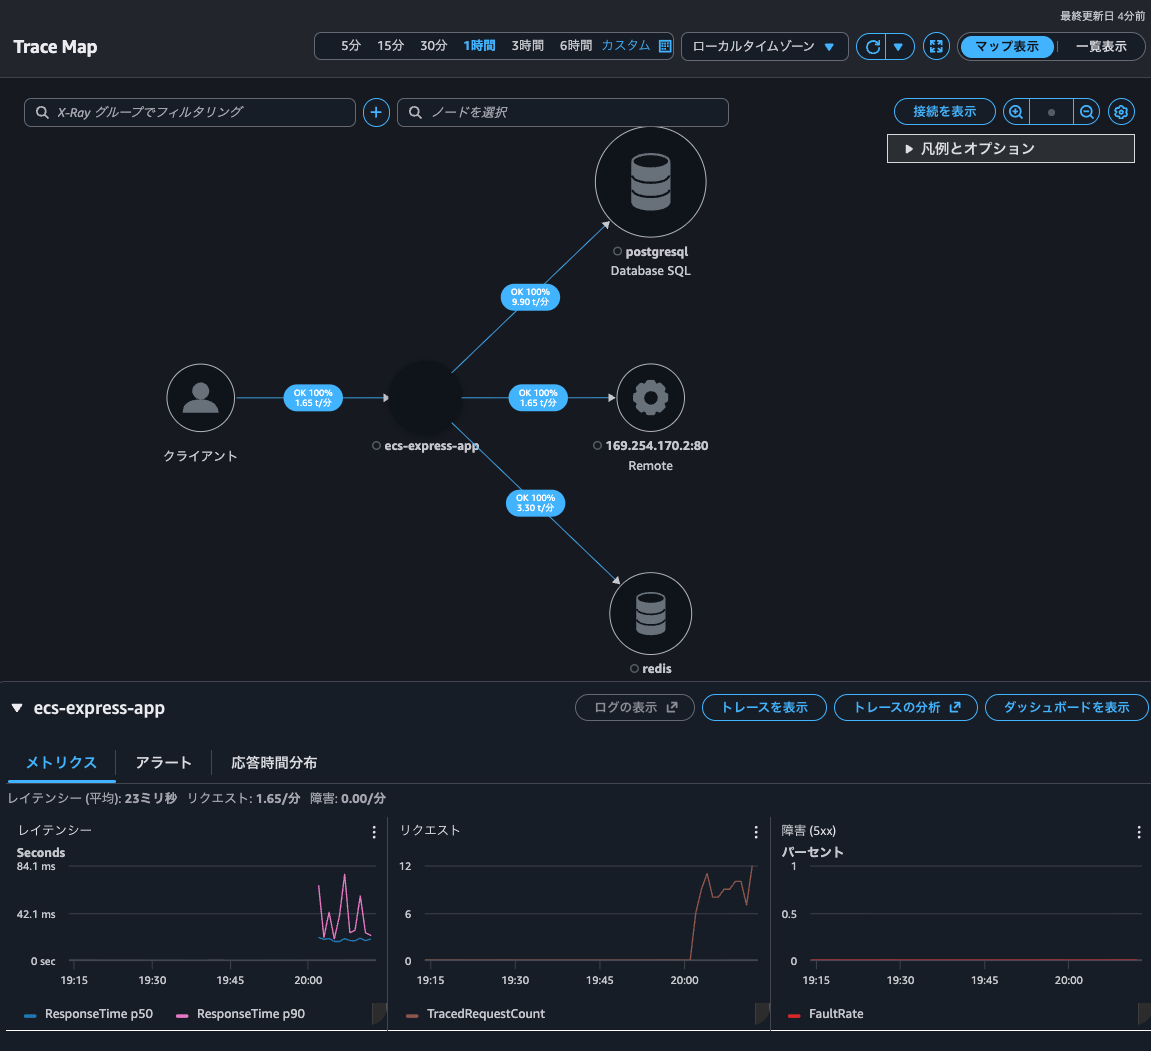Open the ローカルタイムゾーン timezone dropdown
The height and width of the screenshot is (1051, 1151).
pyautogui.click(x=764, y=47)
